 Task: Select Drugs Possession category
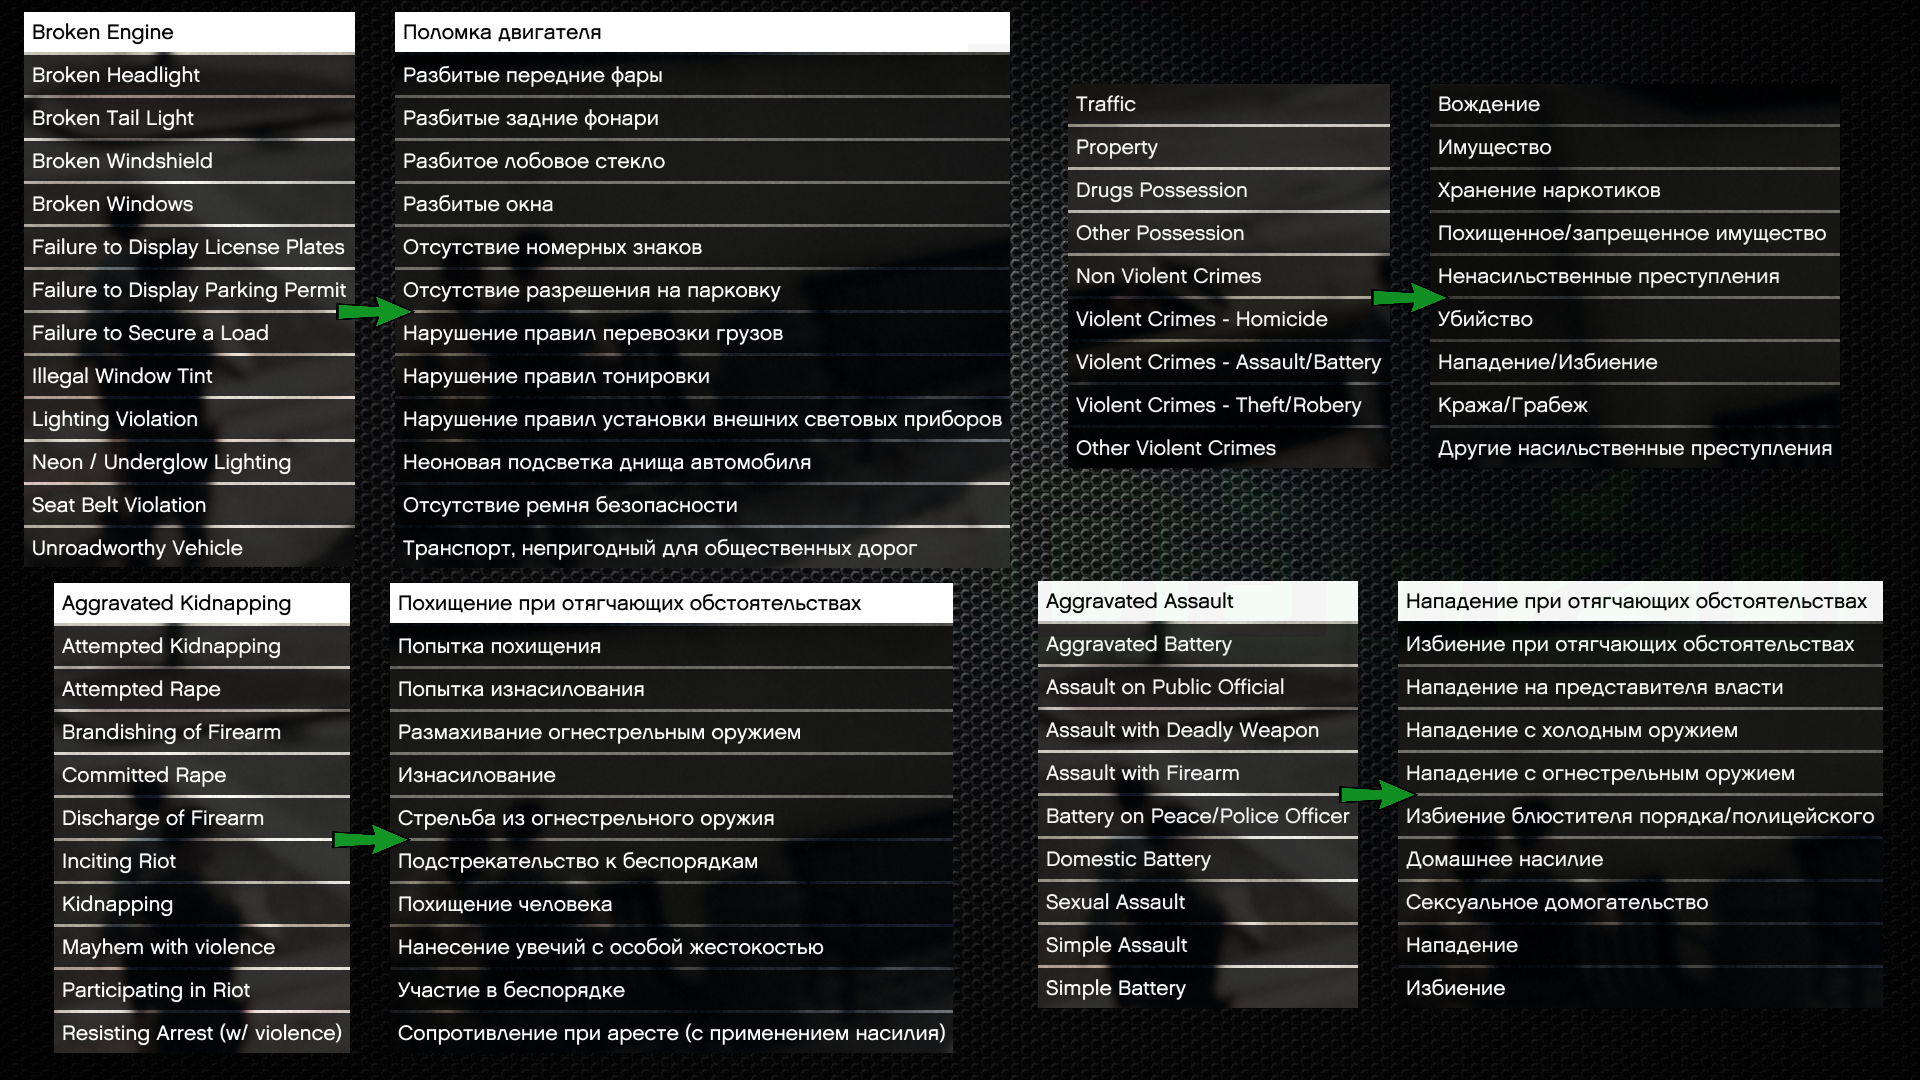coord(1228,190)
